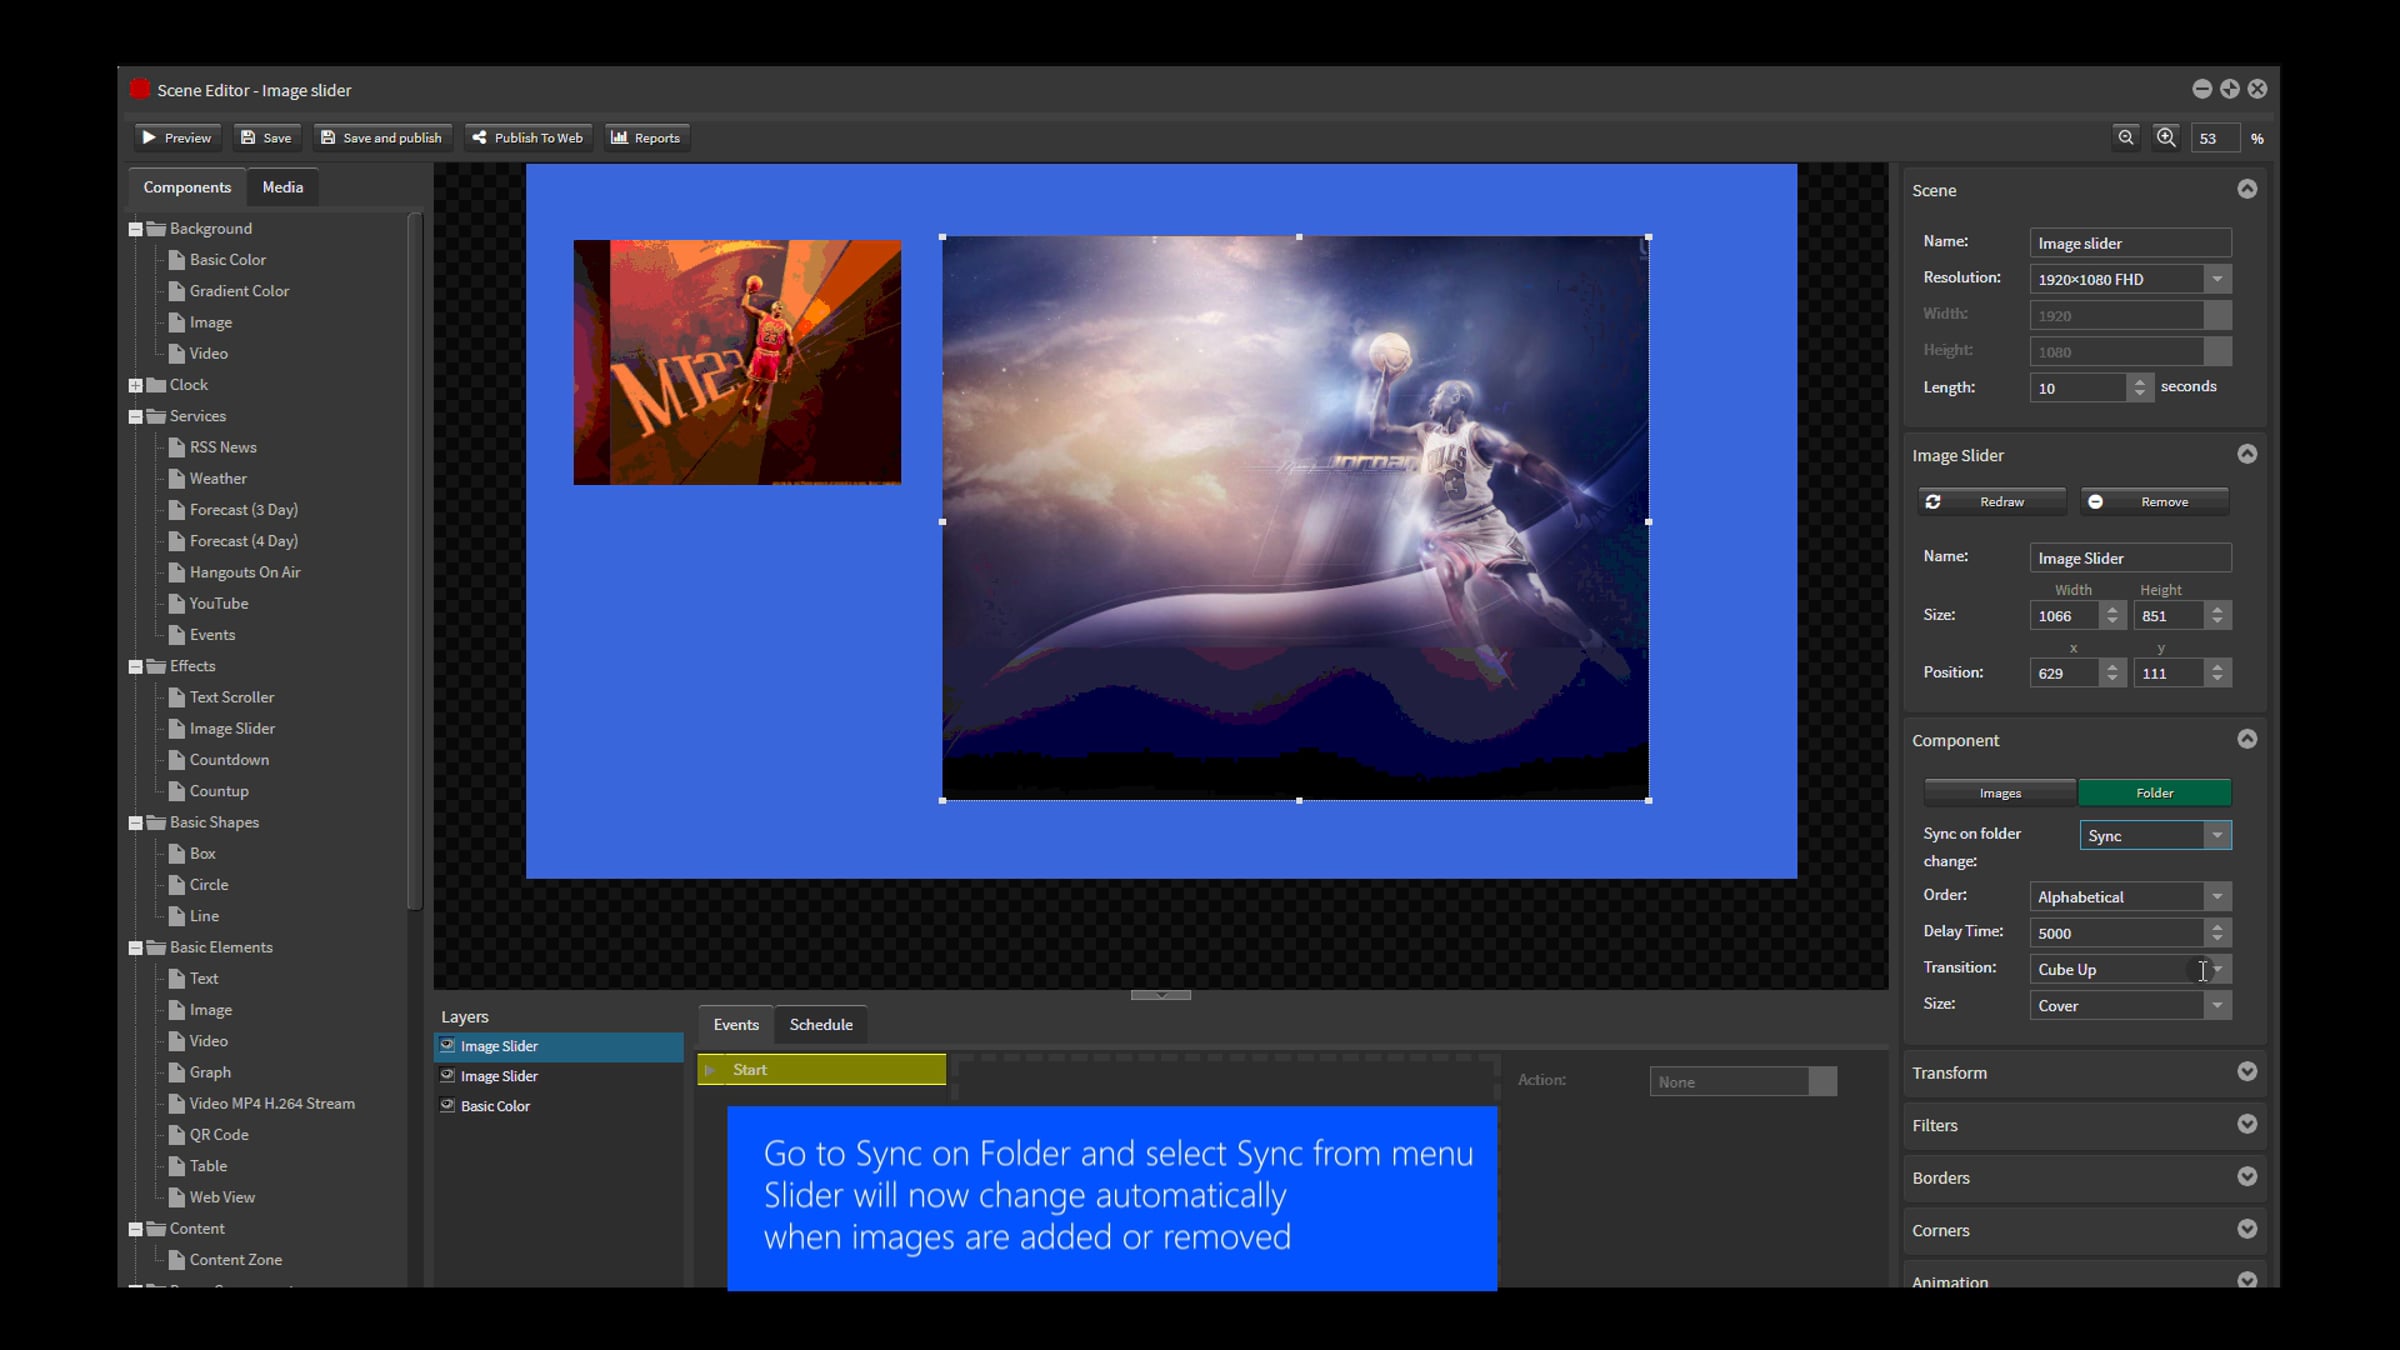Open the component Size Cover dropdown
2400x1350 pixels.
pyautogui.click(x=2217, y=1005)
